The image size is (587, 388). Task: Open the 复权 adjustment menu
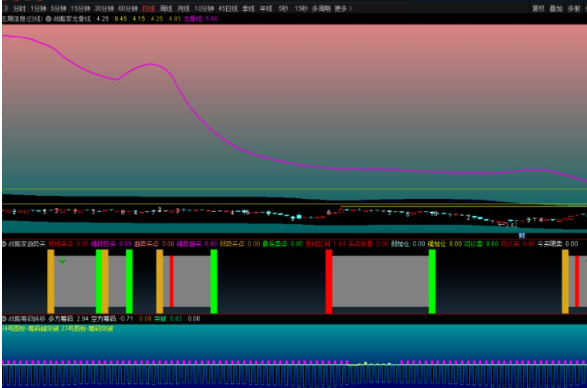(538, 8)
